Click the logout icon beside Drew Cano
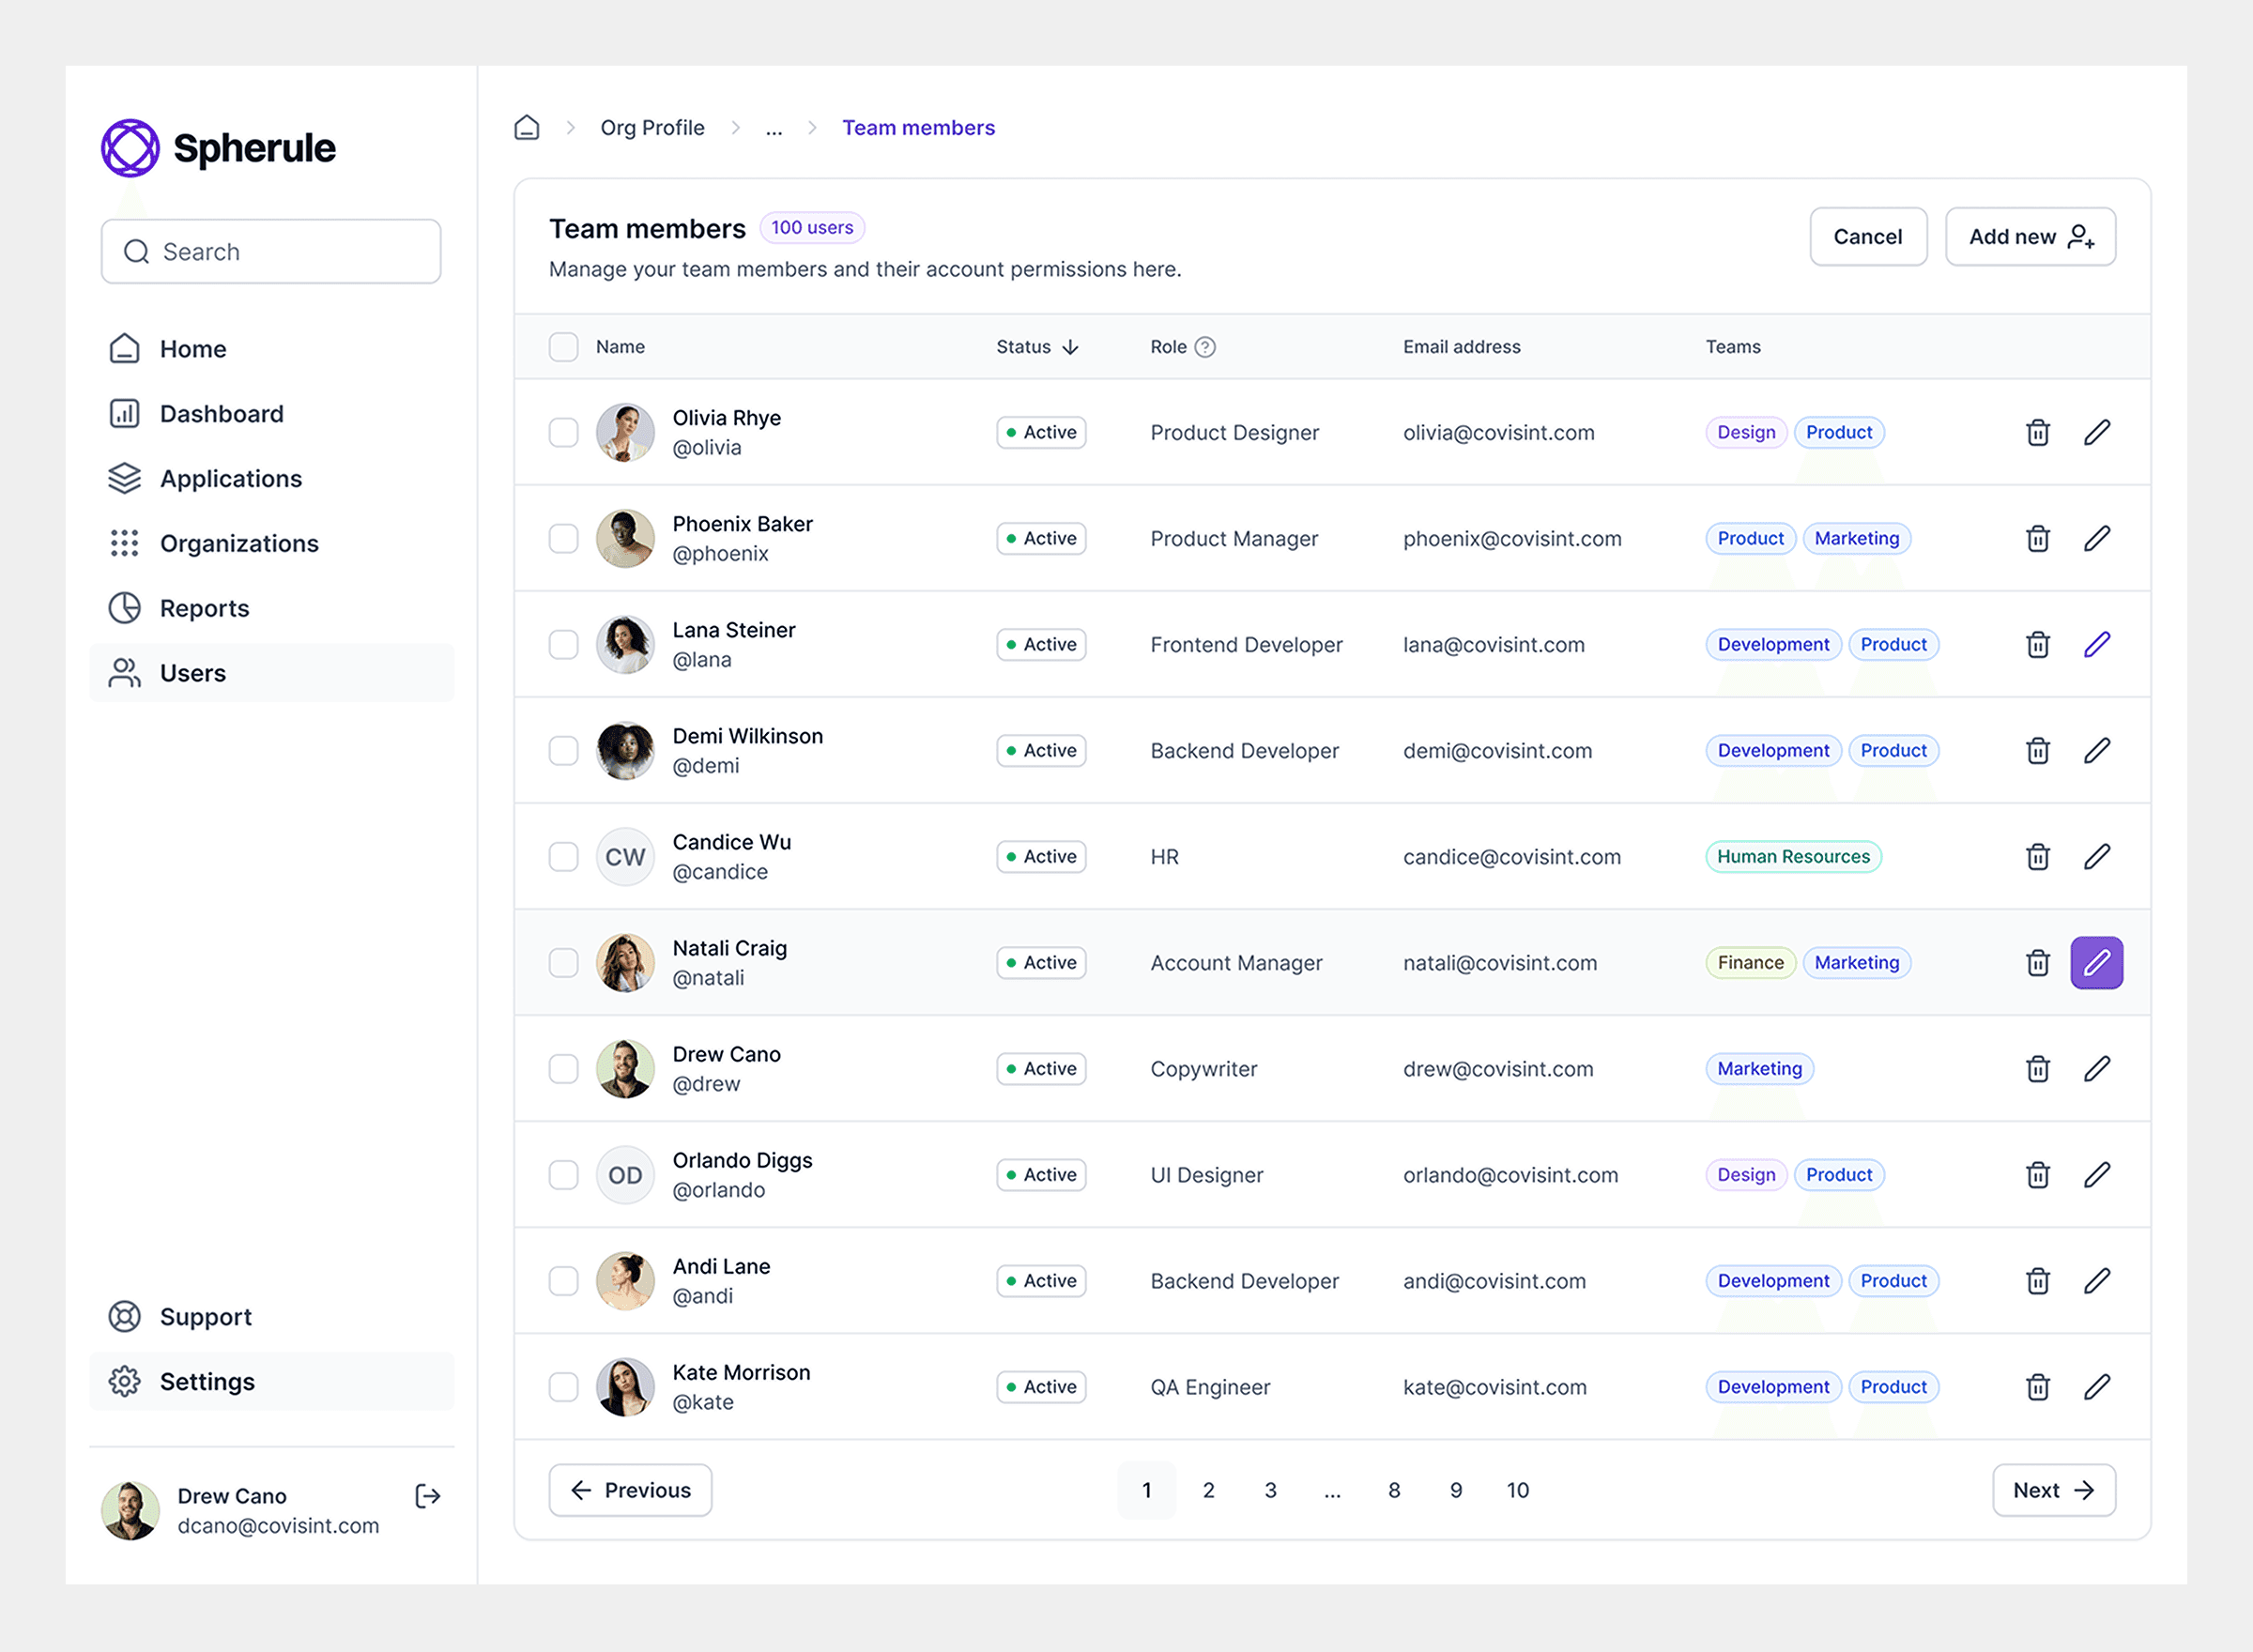Image resolution: width=2253 pixels, height=1652 pixels. 428,1496
